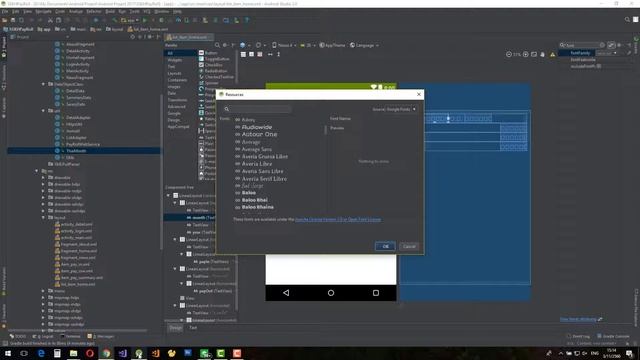
Task: Click the Help question mark toolbar icon
Action: 247,20
